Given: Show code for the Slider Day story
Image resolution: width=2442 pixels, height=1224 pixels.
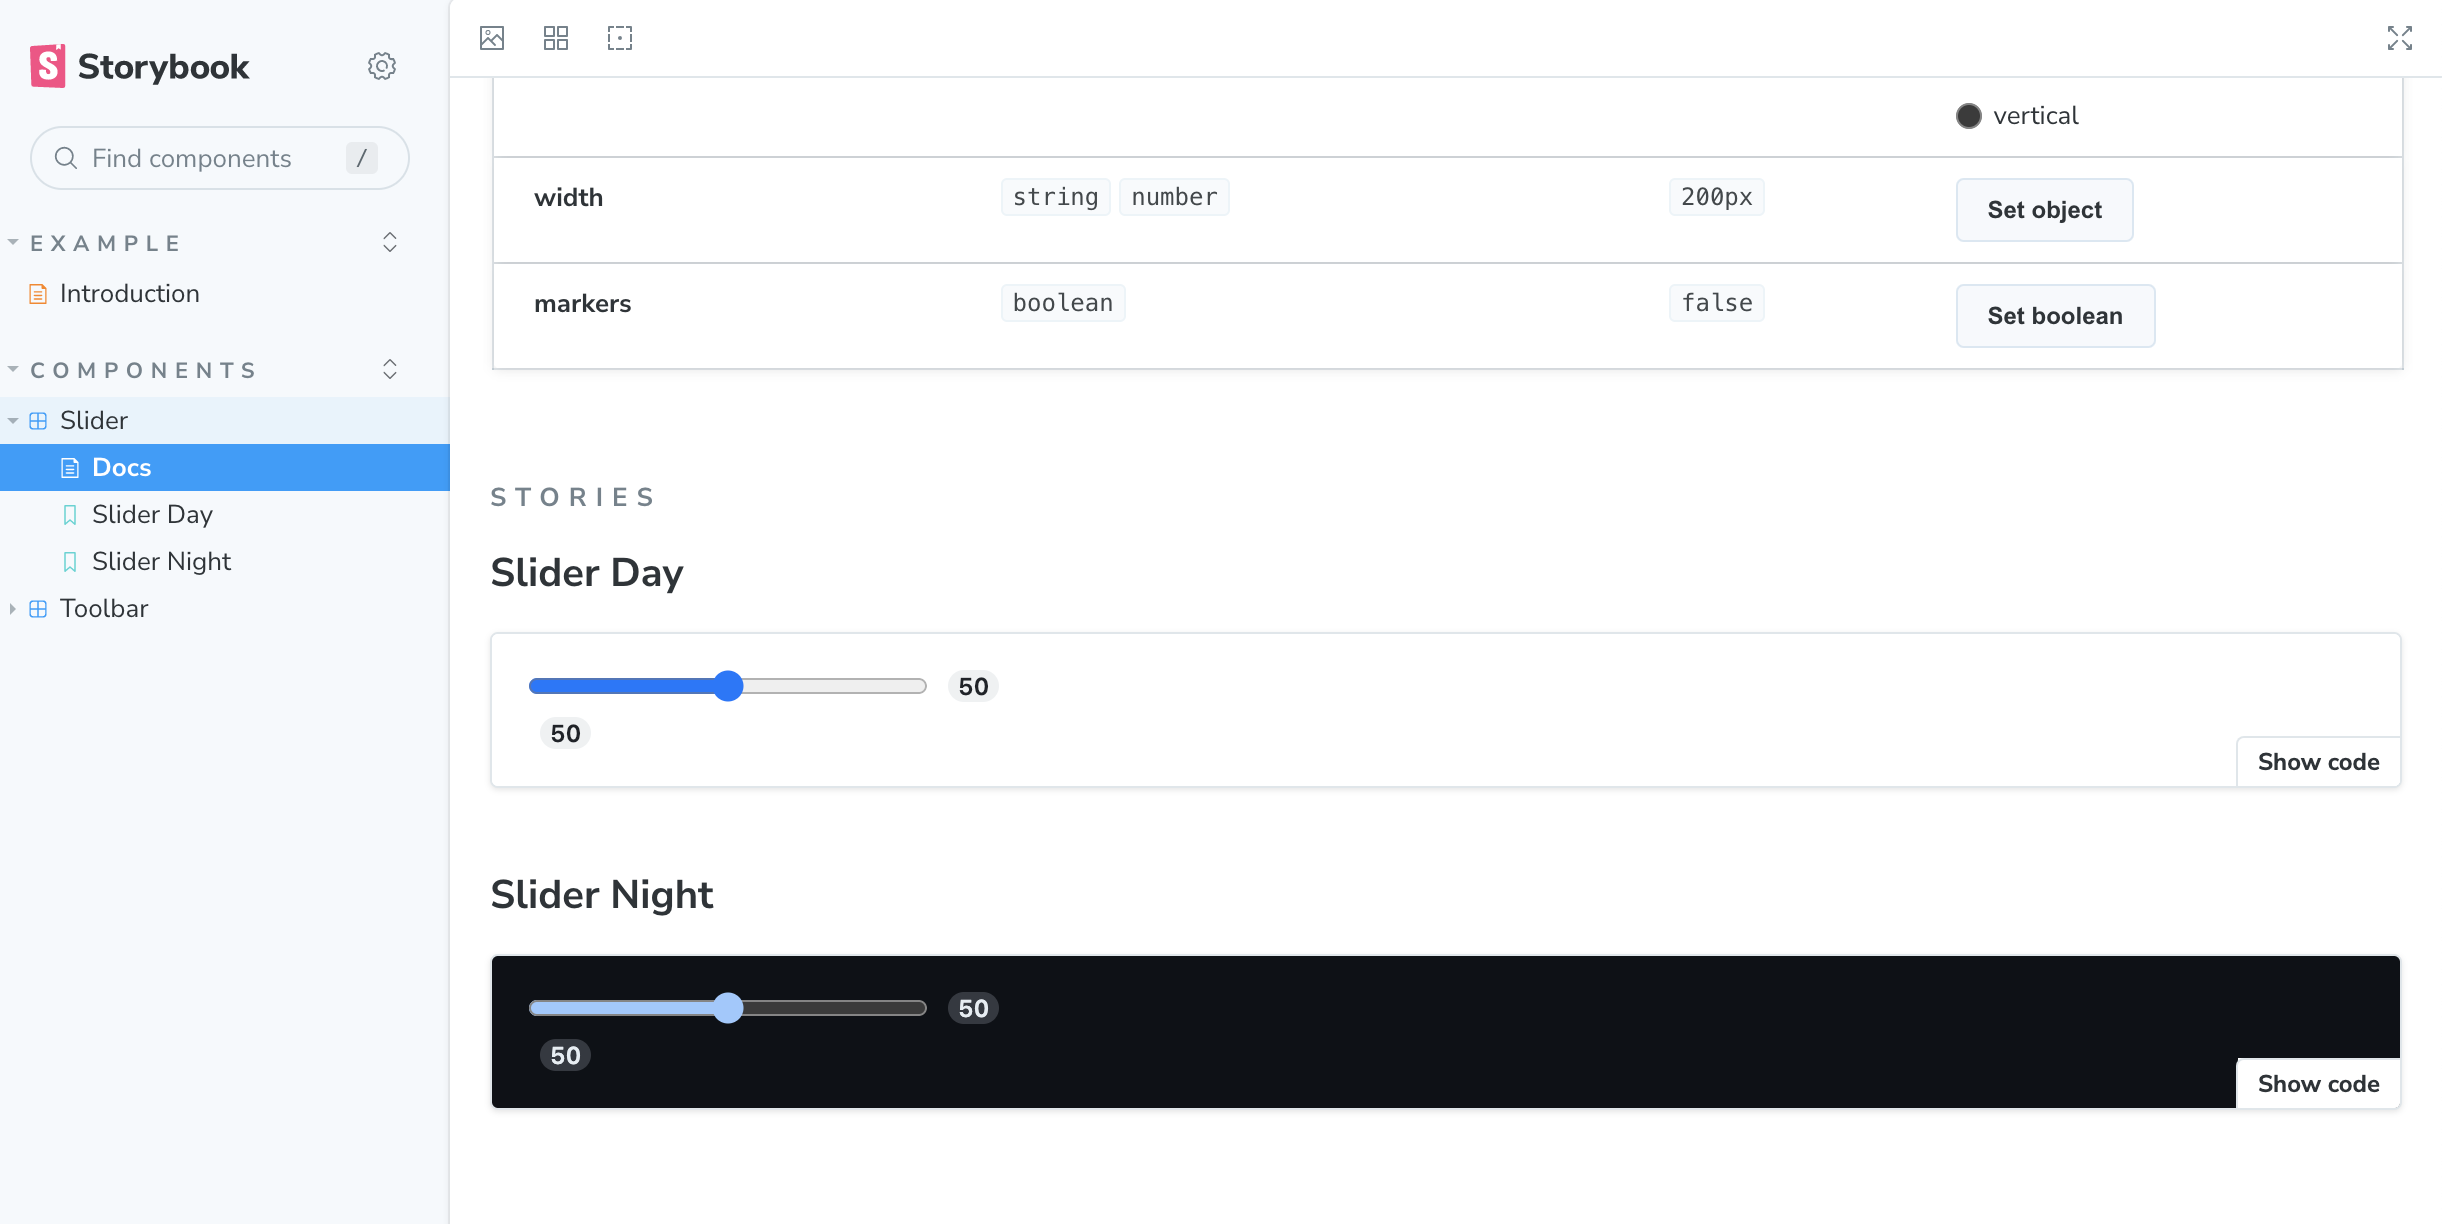Looking at the screenshot, I should coord(2317,760).
